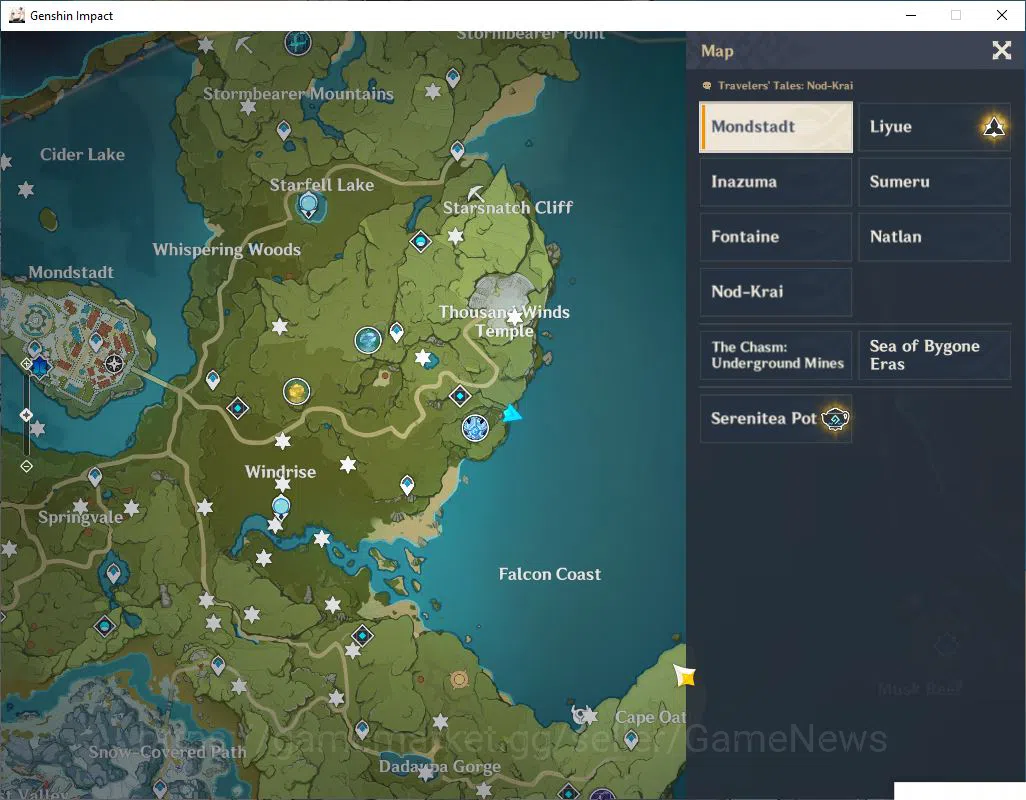Image resolution: width=1026 pixels, height=800 pixels.
Task: Open Travelers' Tales: Nod-Krai link
Action: click(x=777, y=86)
